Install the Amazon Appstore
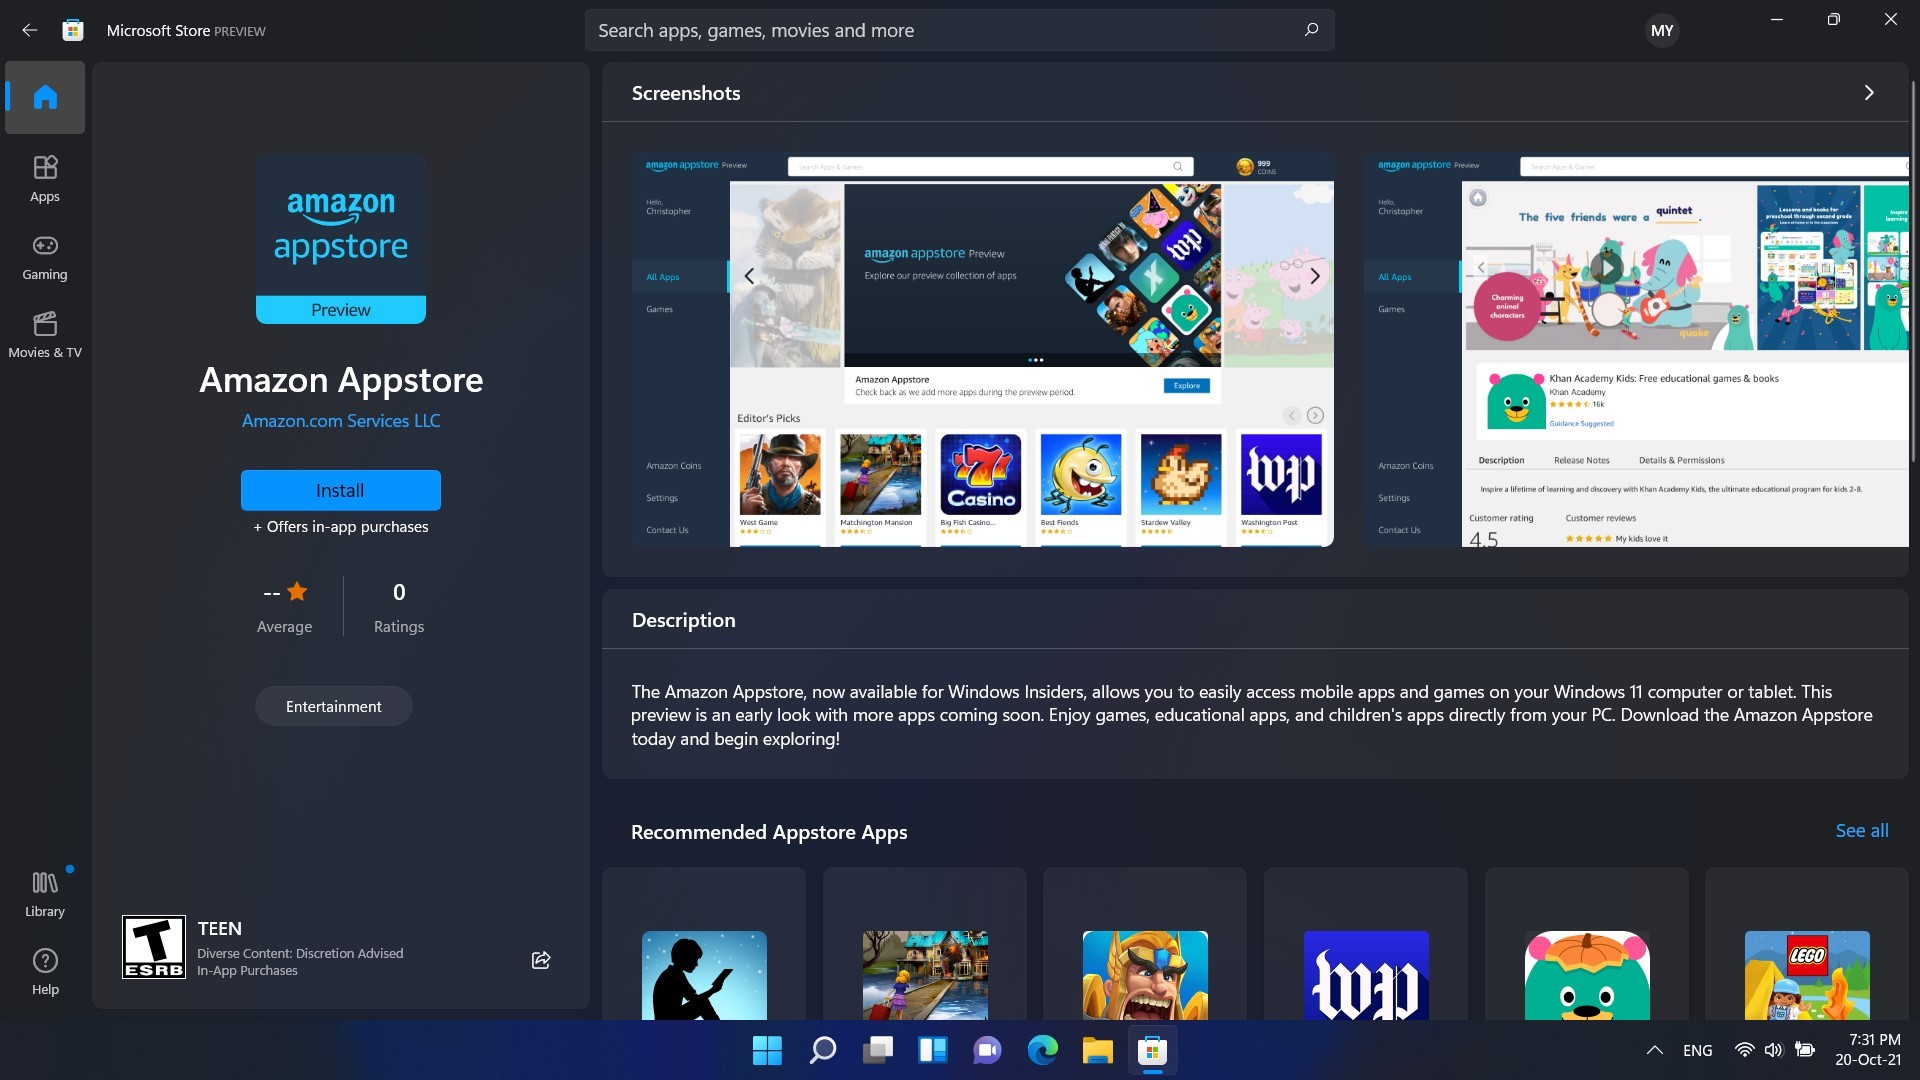Image resolution: width=1920 pixels, height=1080 pixels. click(x=340, y=490)
